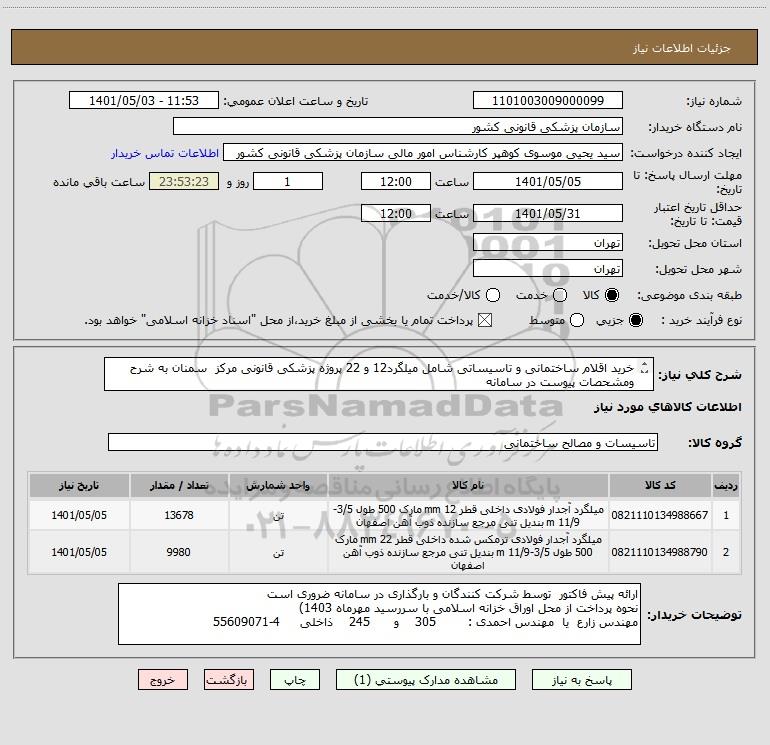Select the کالا/خدمت radio button
The image size is (770, 745).
pyautogui.click(x=493, y=295)
